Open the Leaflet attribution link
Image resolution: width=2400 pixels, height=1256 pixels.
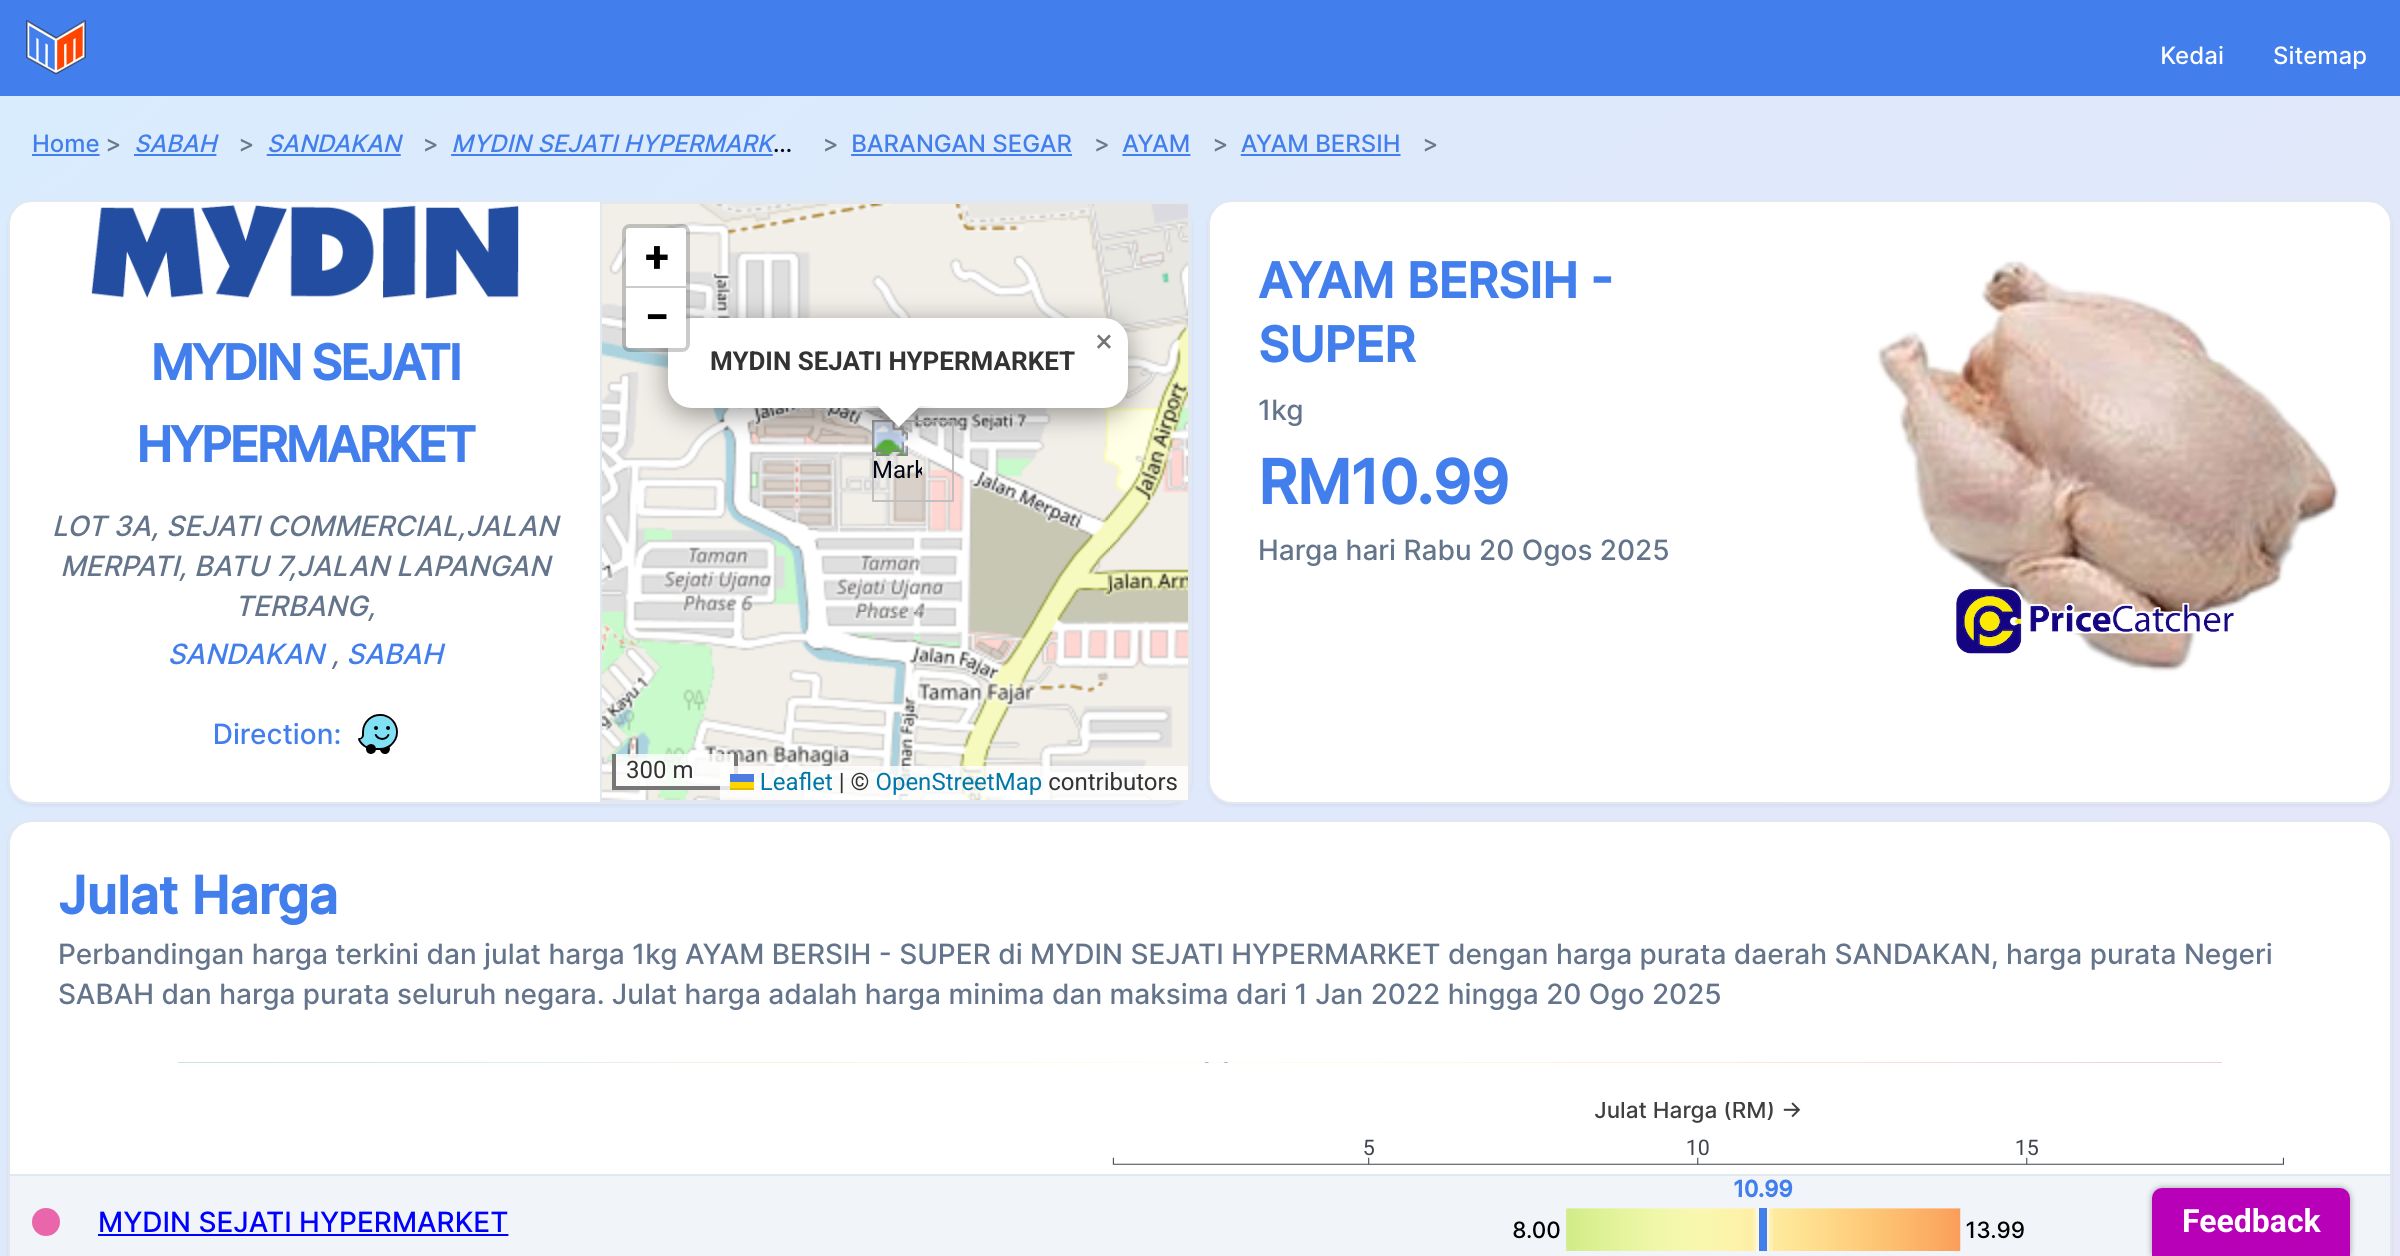[x=795, y=782]
